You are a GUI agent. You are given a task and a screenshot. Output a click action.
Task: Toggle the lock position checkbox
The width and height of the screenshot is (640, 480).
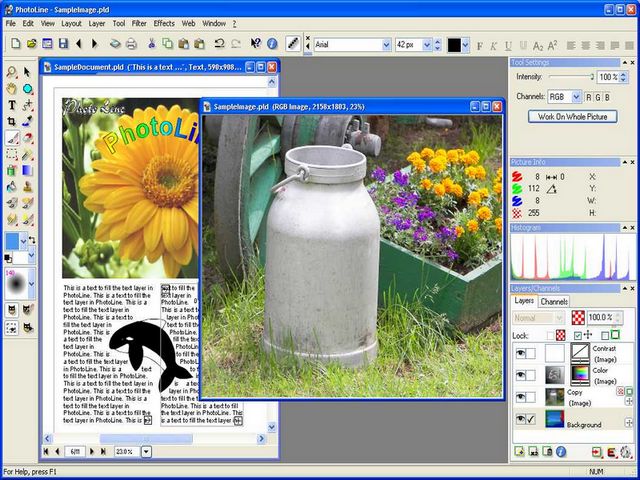(578, 336)
